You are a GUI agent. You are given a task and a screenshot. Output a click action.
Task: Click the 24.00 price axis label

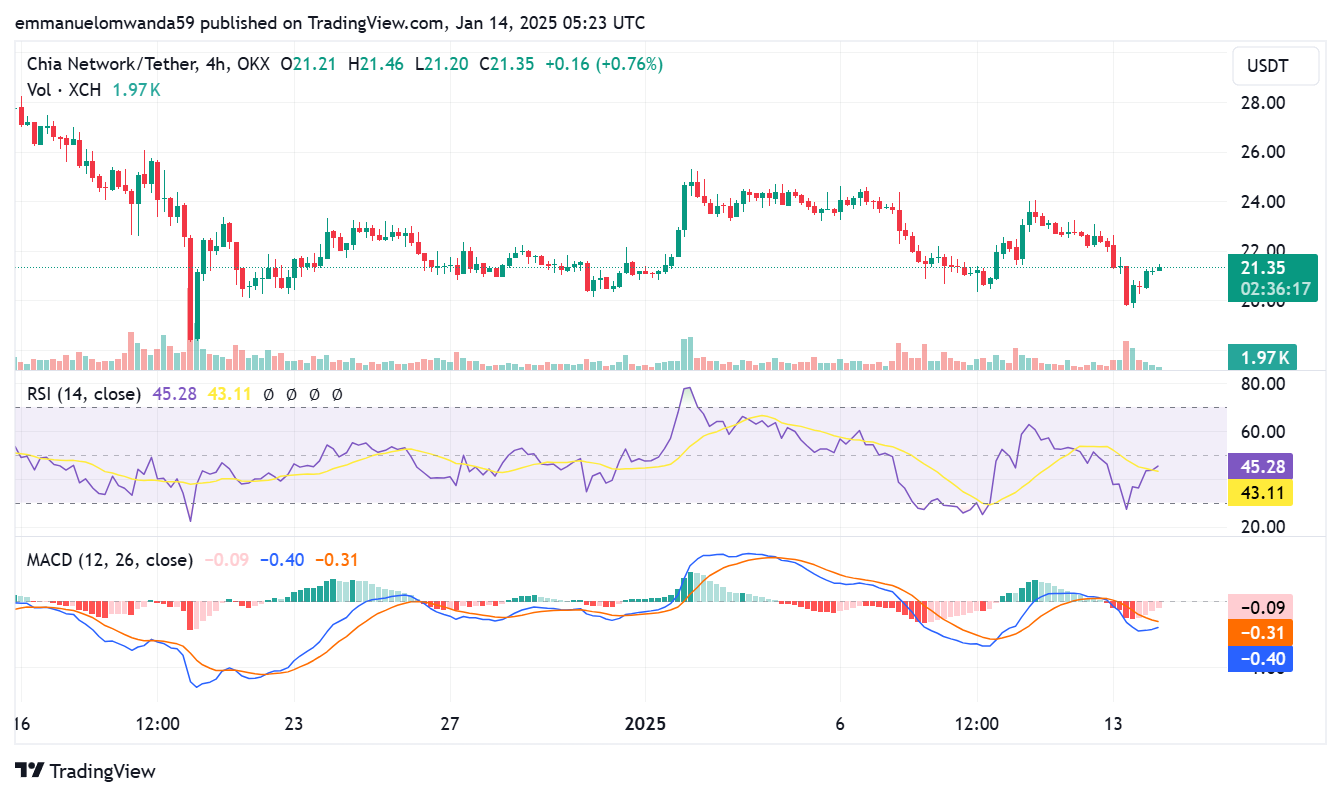tap(1262, 201)
